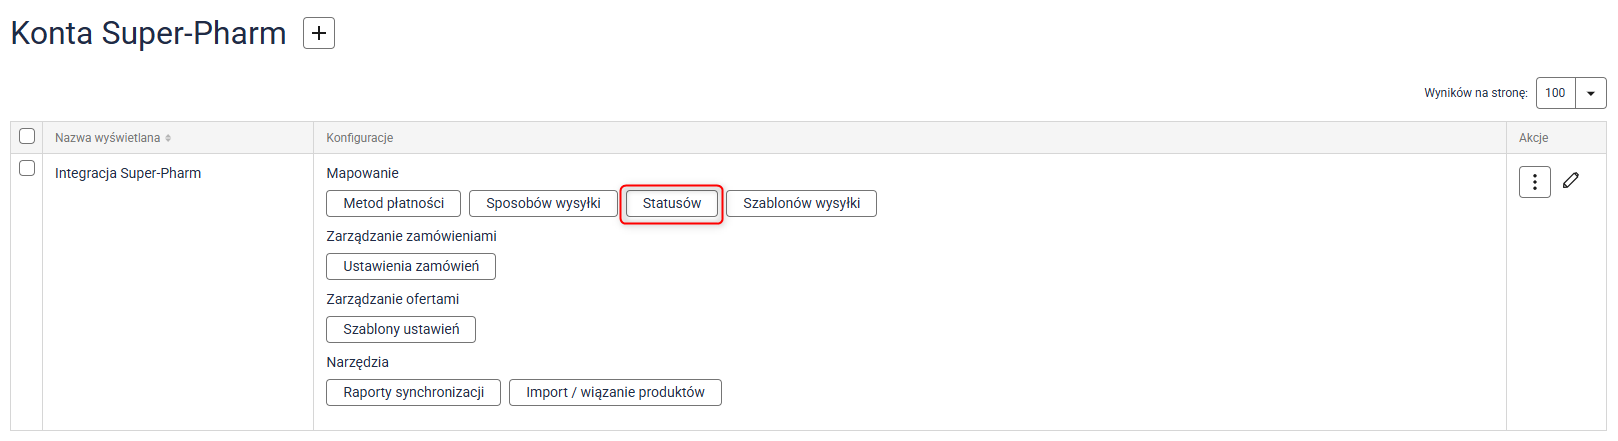Image resolution: width=1618 pixels, height=441 pixels.
Task: Open Sposobów wysyłki mapping
Action: coord(543,203)
